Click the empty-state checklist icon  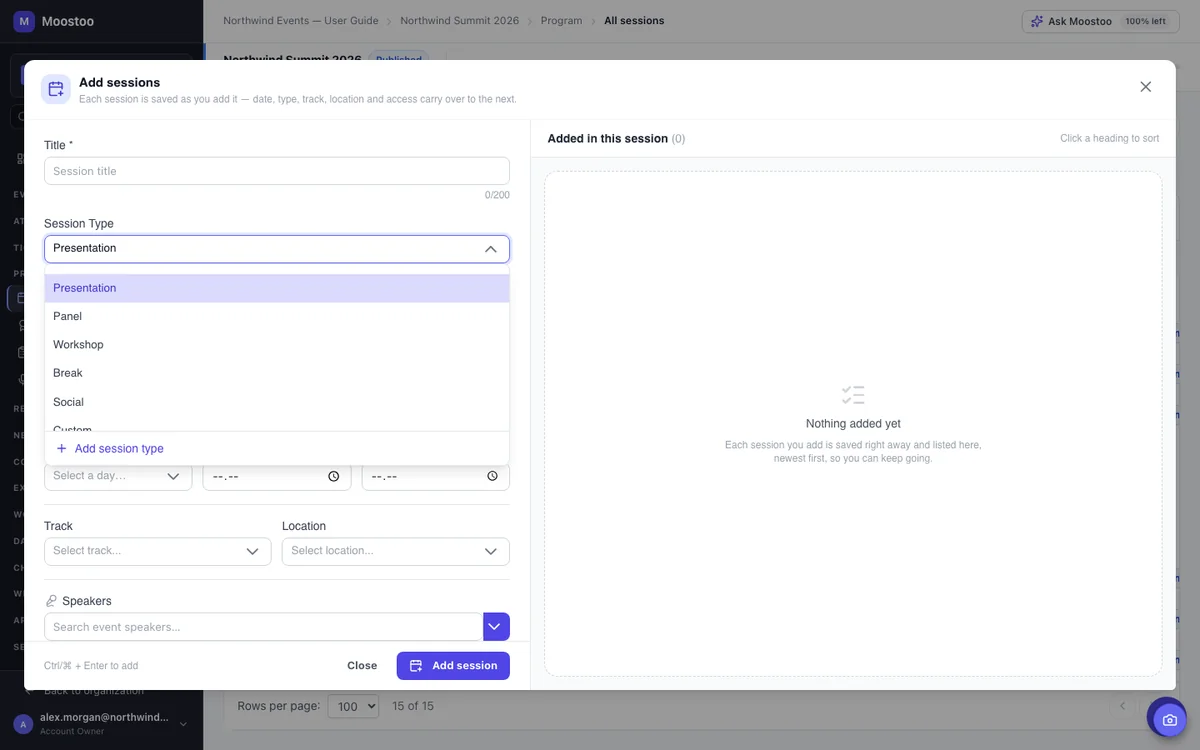click(853, 395)
